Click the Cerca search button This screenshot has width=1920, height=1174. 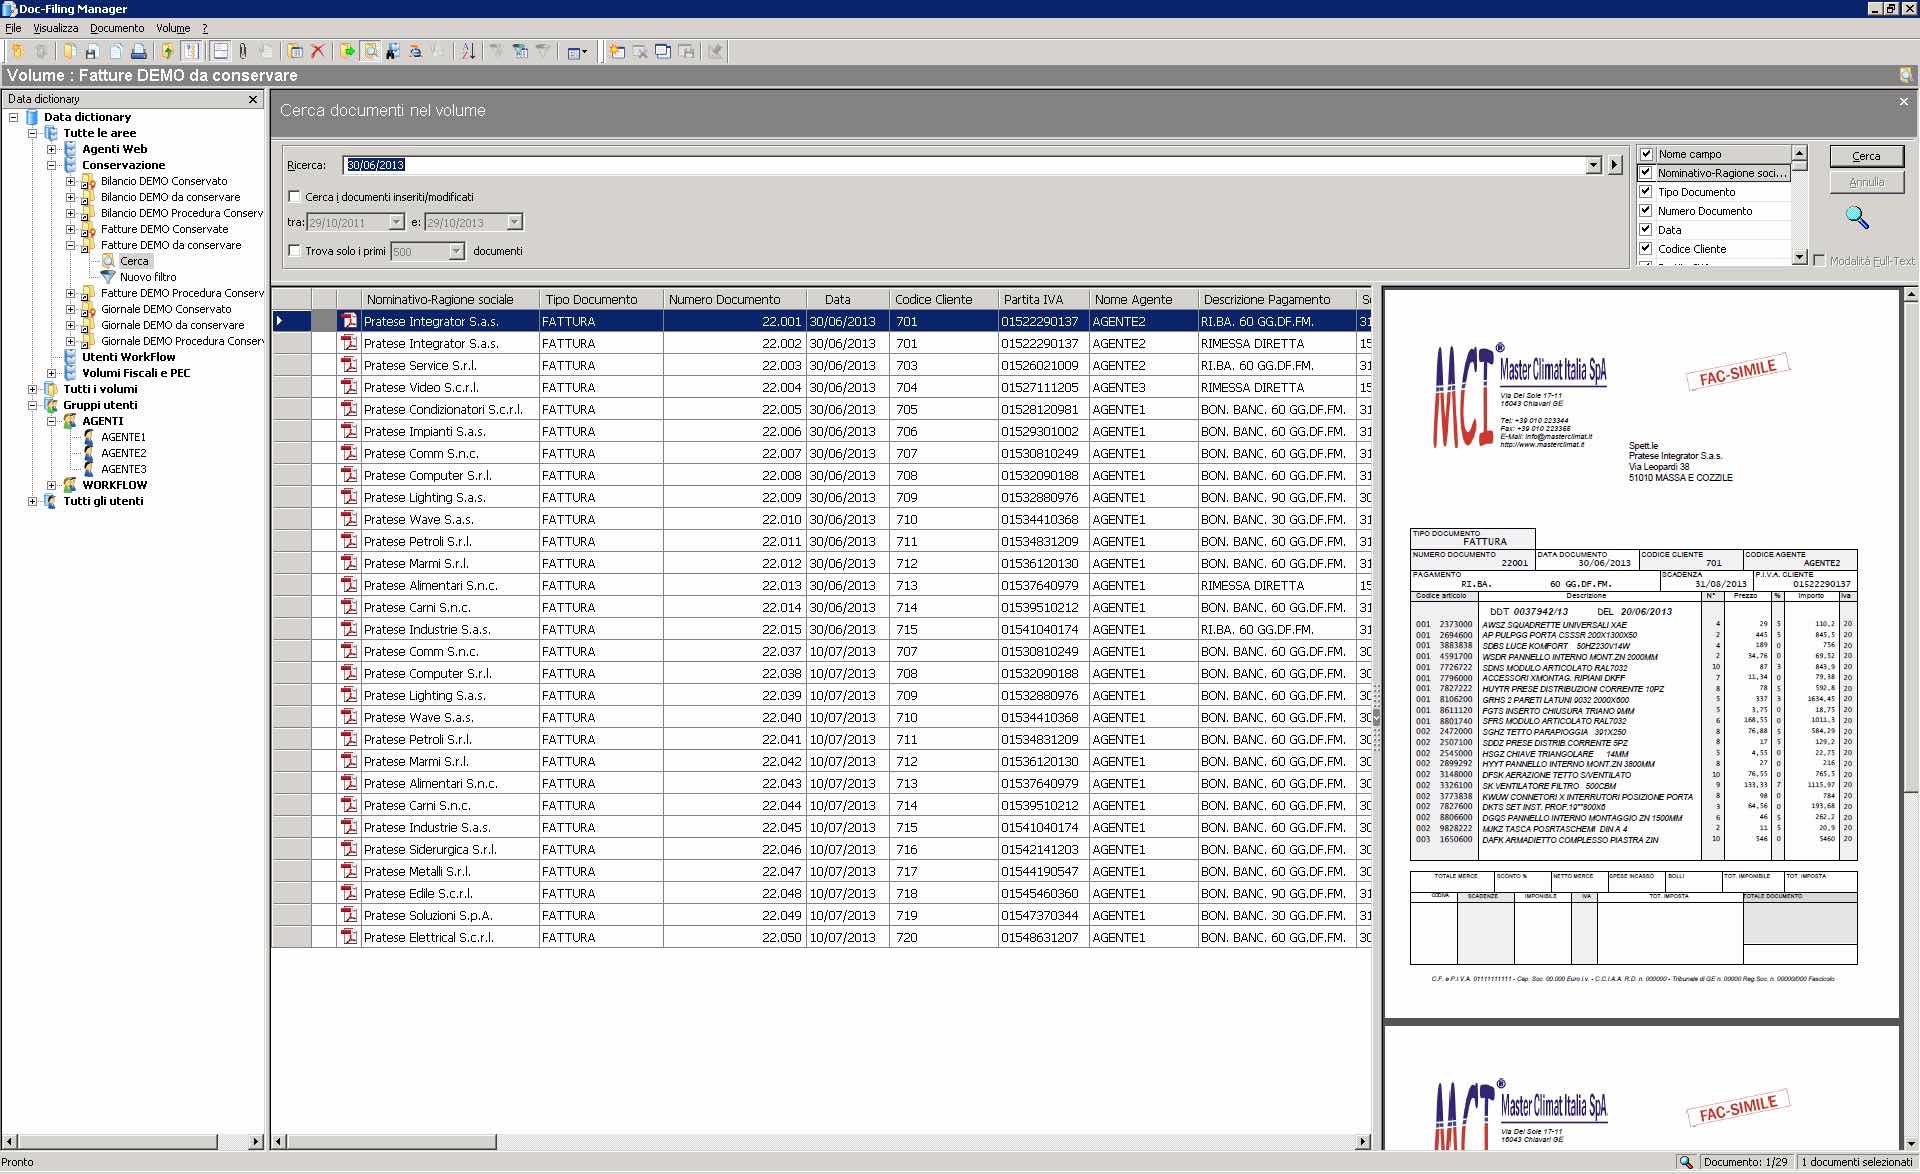tap(1866, 156)
